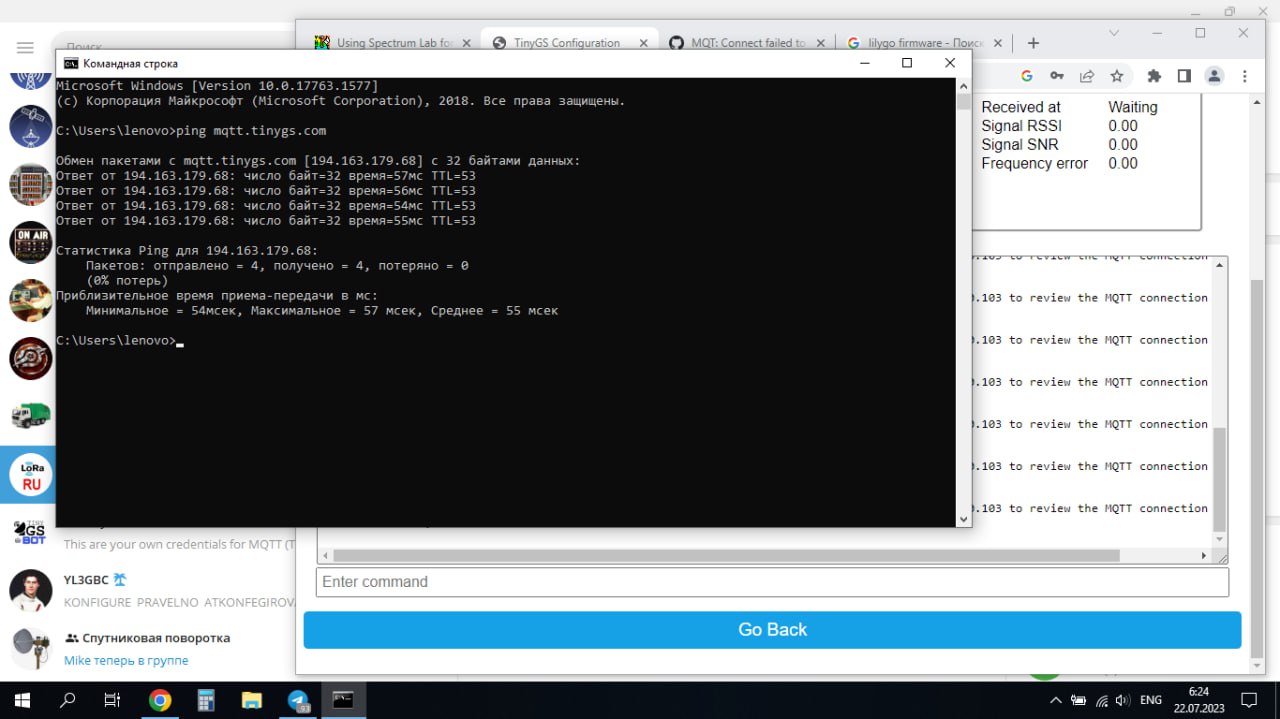
Task: Open the Chrome extensions puzzle icon
Action: coord(1154,76)
